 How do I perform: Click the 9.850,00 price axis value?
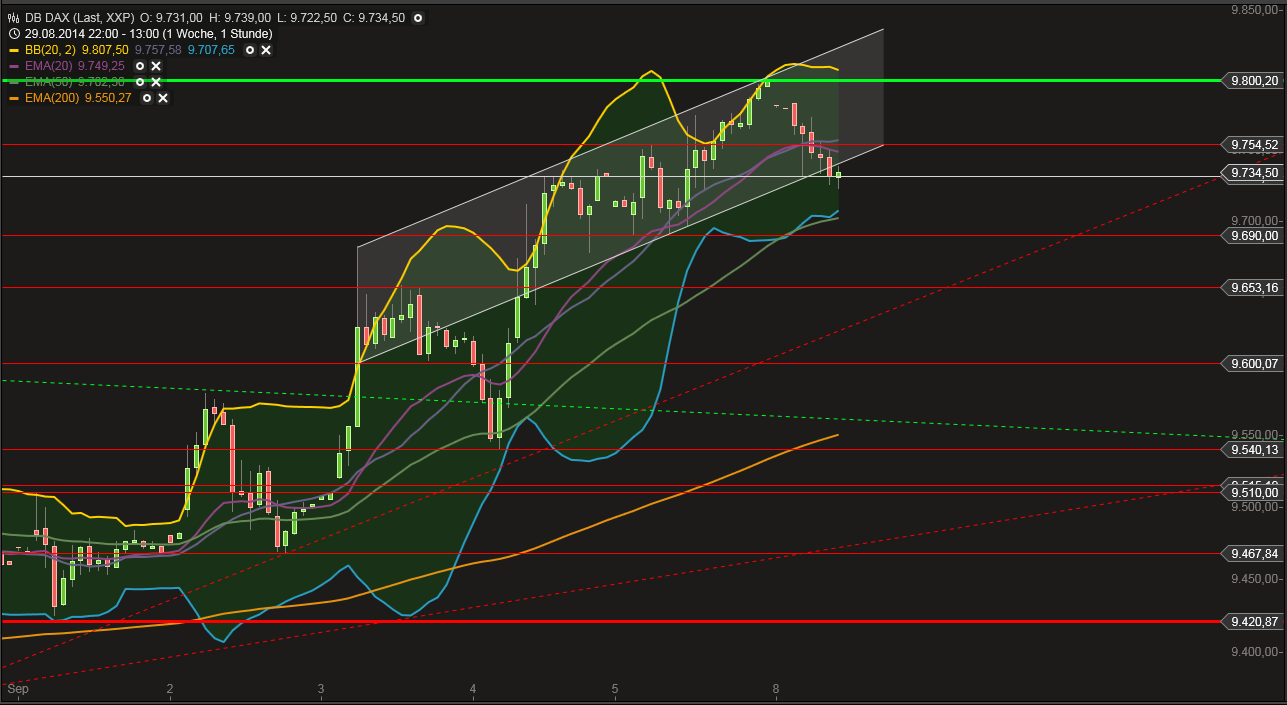pyautogui.click(x=1256, y=9)
